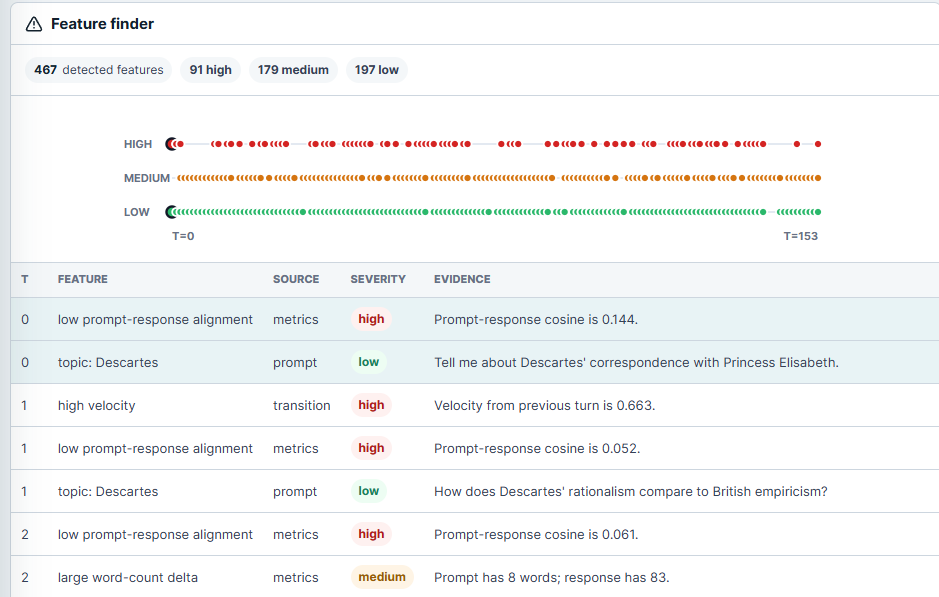
Task: Sort by the T column header
Action: tap(25, 280)
